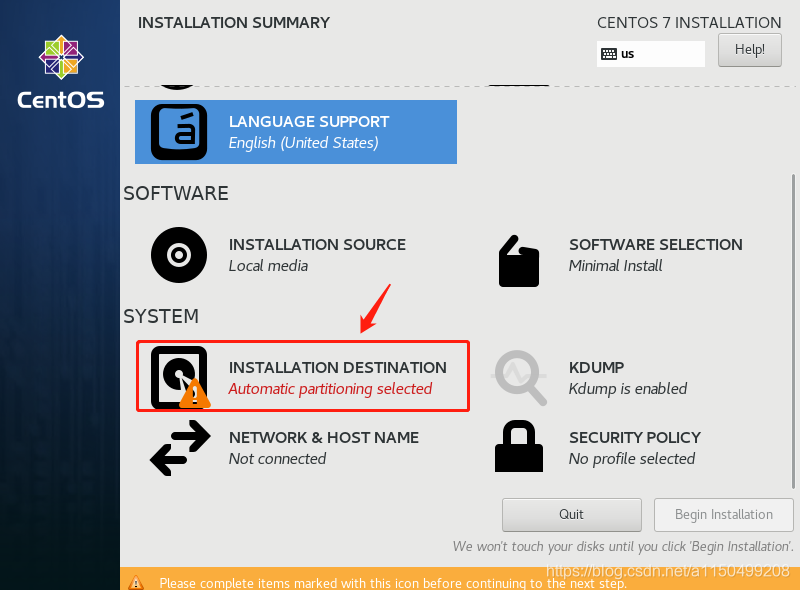Click the 'Minimal Install' status text
Viewport: 800px width, 590px height.
pyautogui.click(x=615, y=266)
